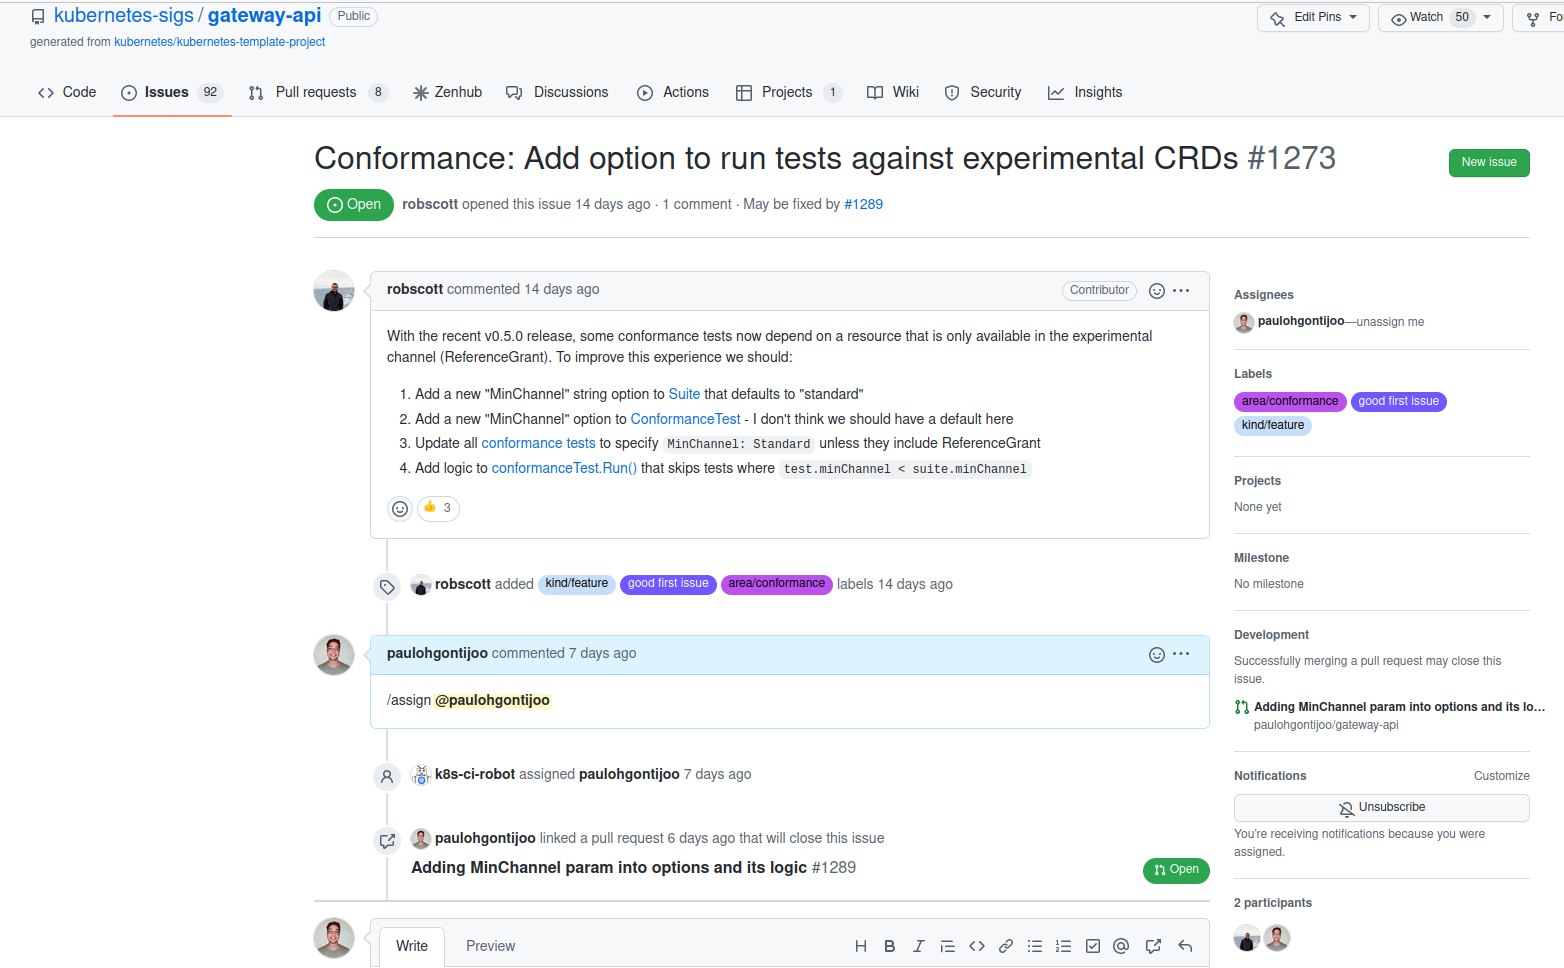1564x968 pixels.
Task: Switch to the Code tab
Action: [67, 92]
